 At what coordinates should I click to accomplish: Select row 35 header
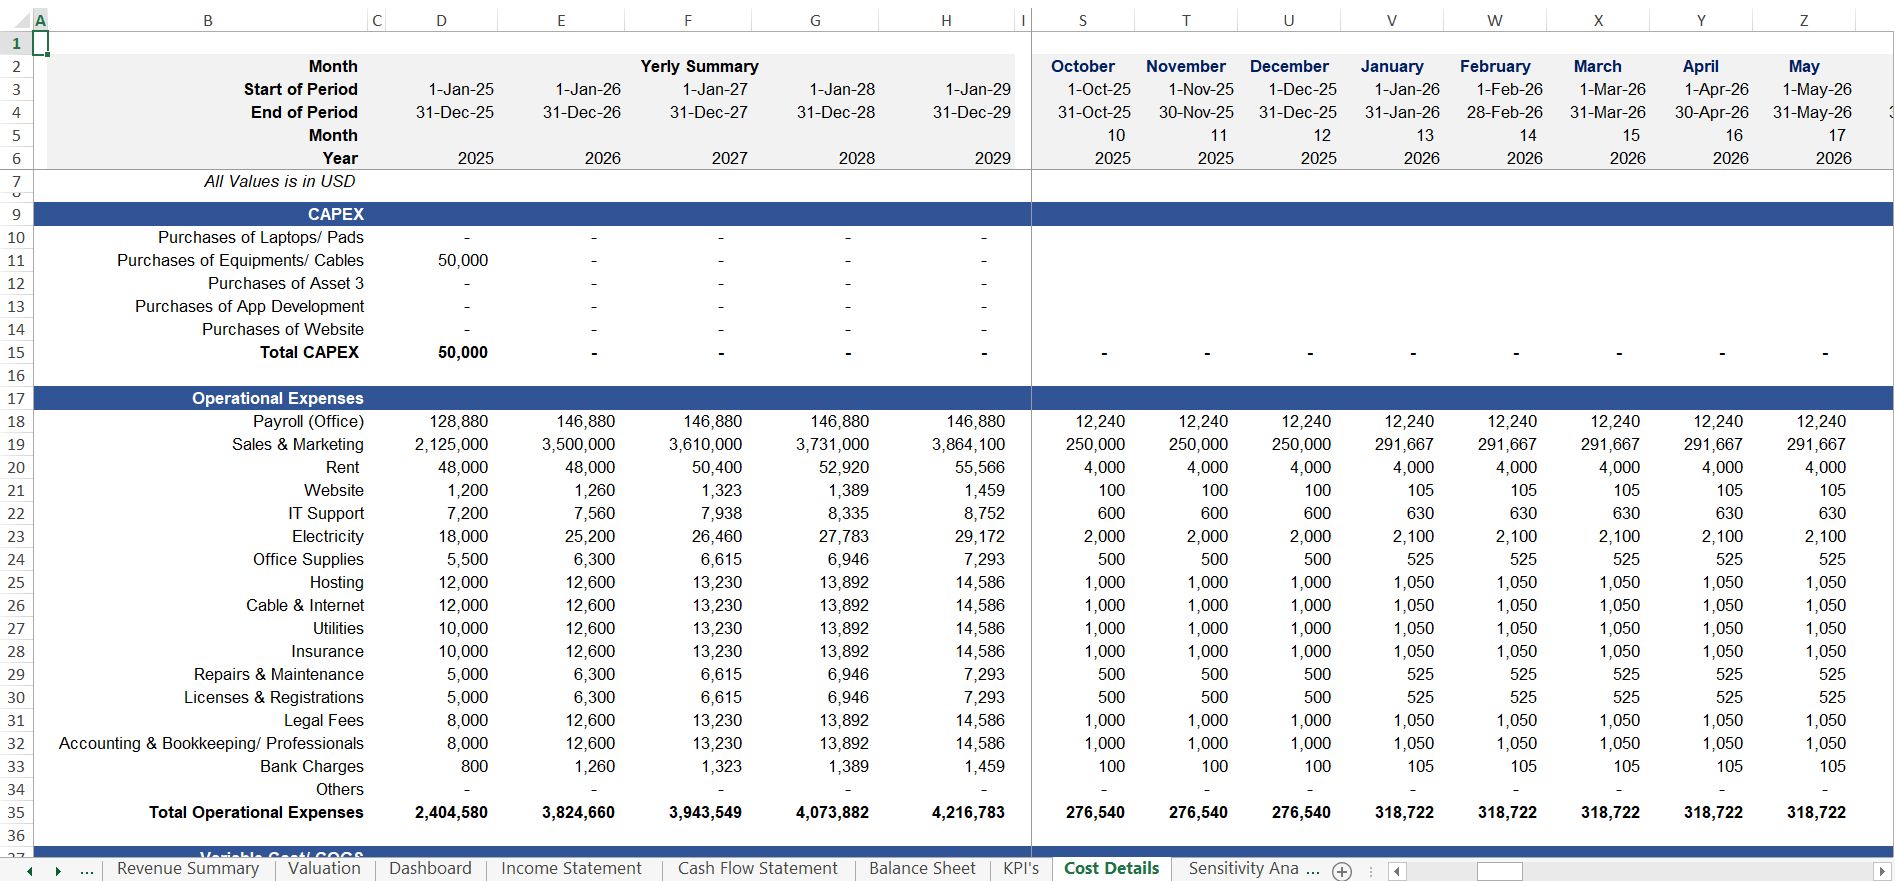click(x=16, y=812)
